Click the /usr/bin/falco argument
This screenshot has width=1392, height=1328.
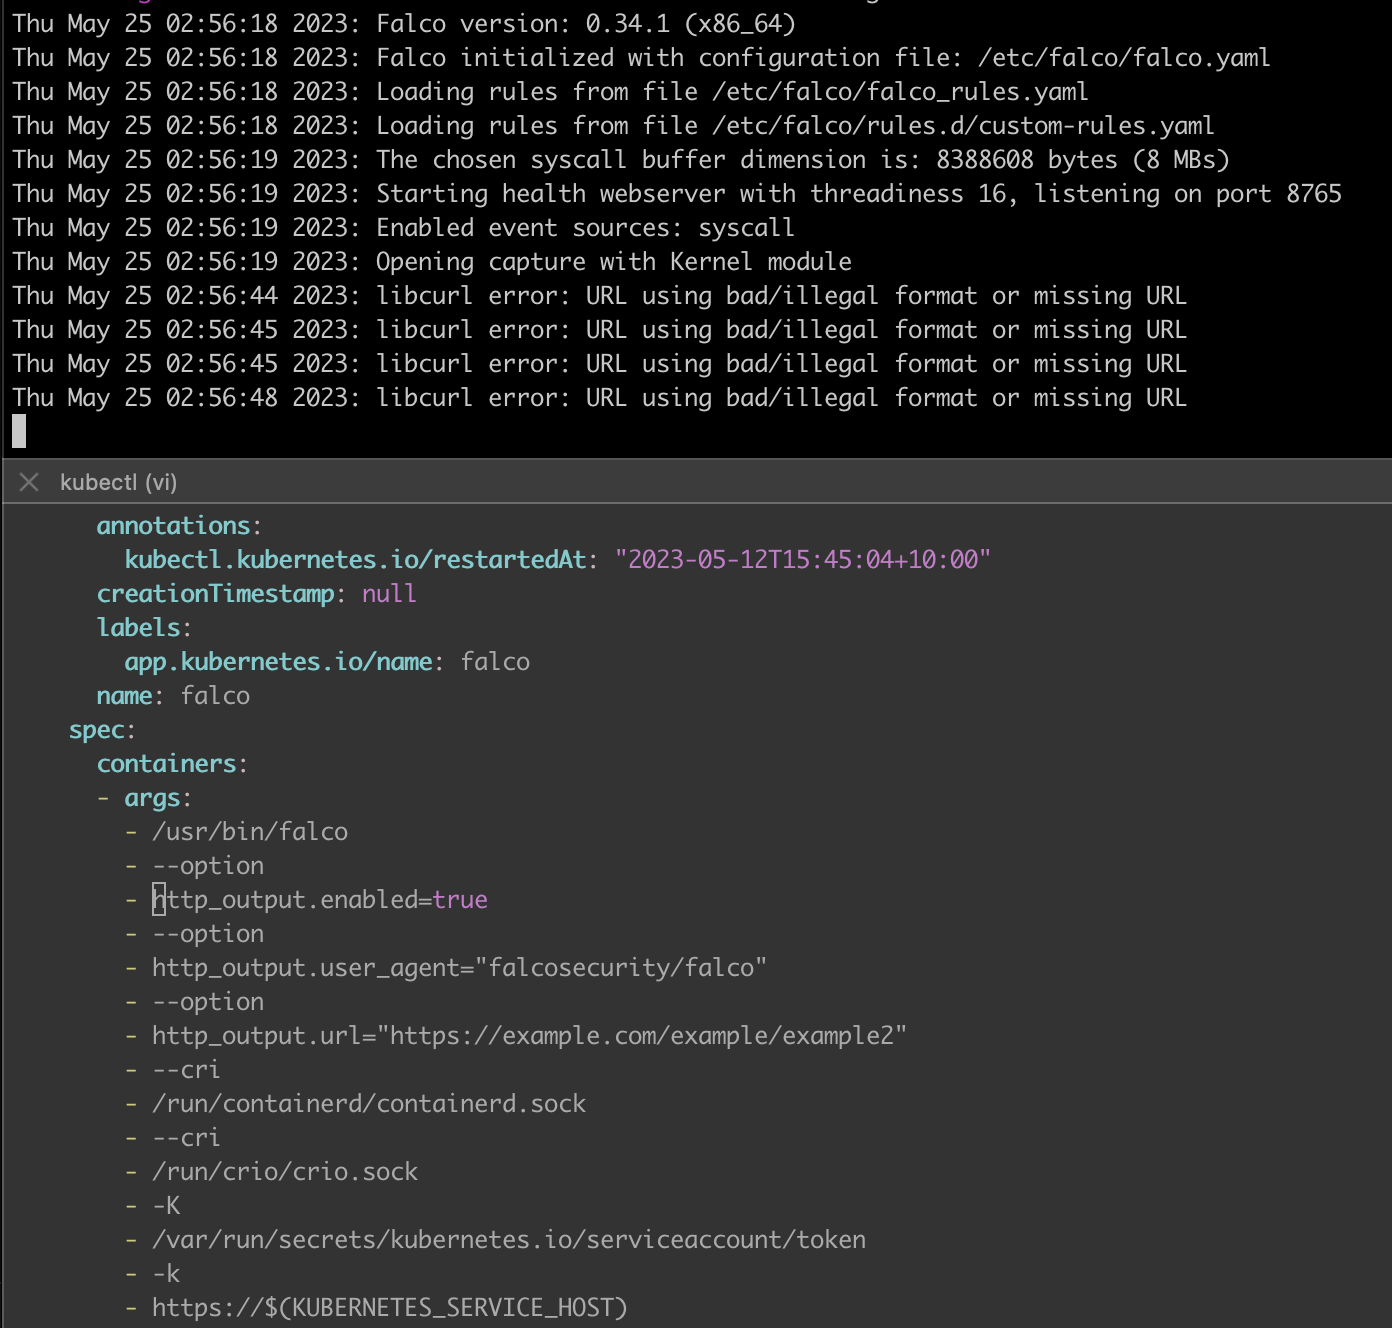pyautogui.click(x=250, y=831)
